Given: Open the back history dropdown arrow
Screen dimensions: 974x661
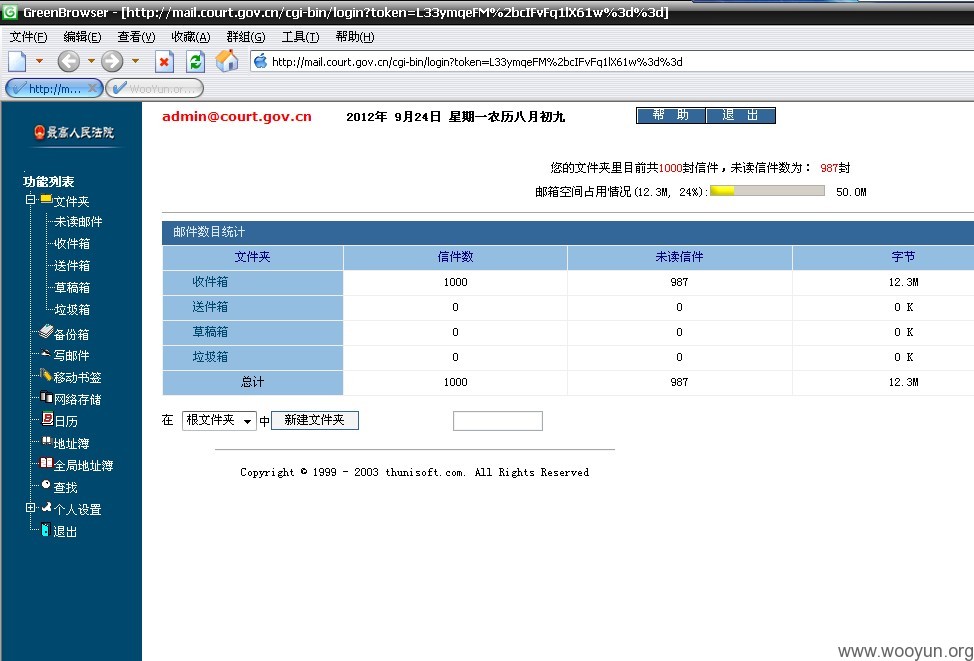Looking at the screenshot, I should click(x=91, y=61).
